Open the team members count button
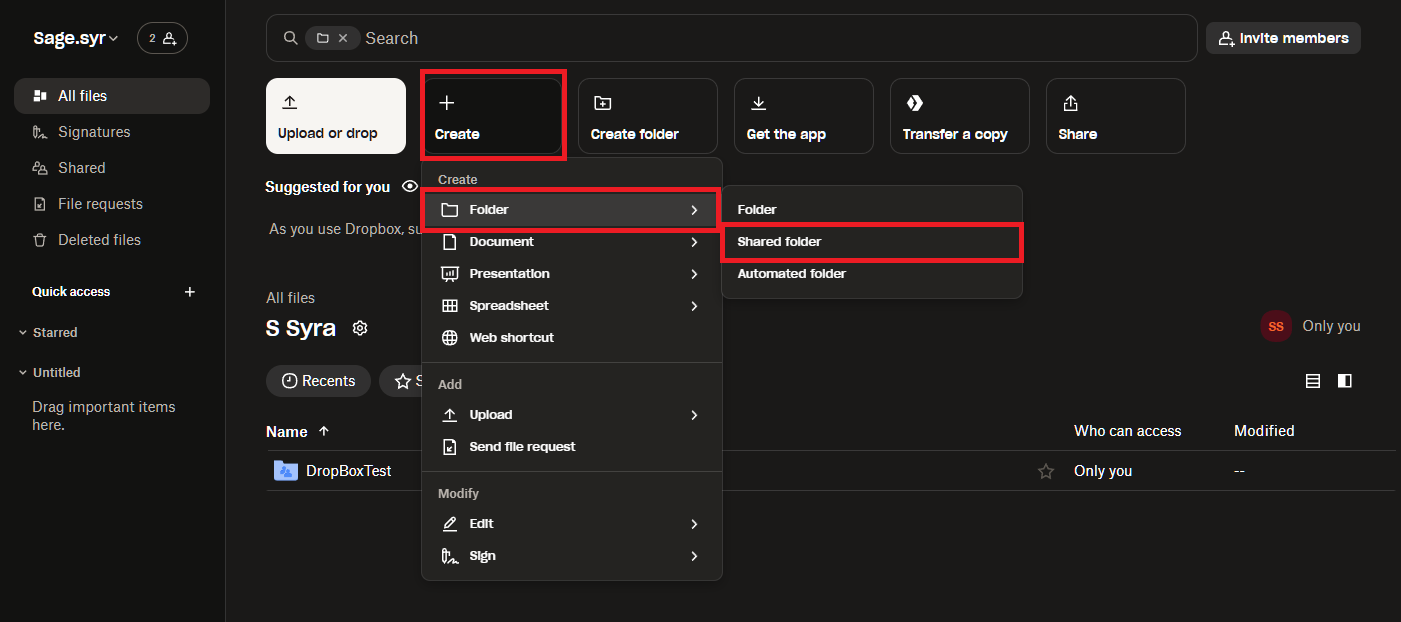Image resolution: width=1401 pixels, height=622 pixels. coord(162,38)
